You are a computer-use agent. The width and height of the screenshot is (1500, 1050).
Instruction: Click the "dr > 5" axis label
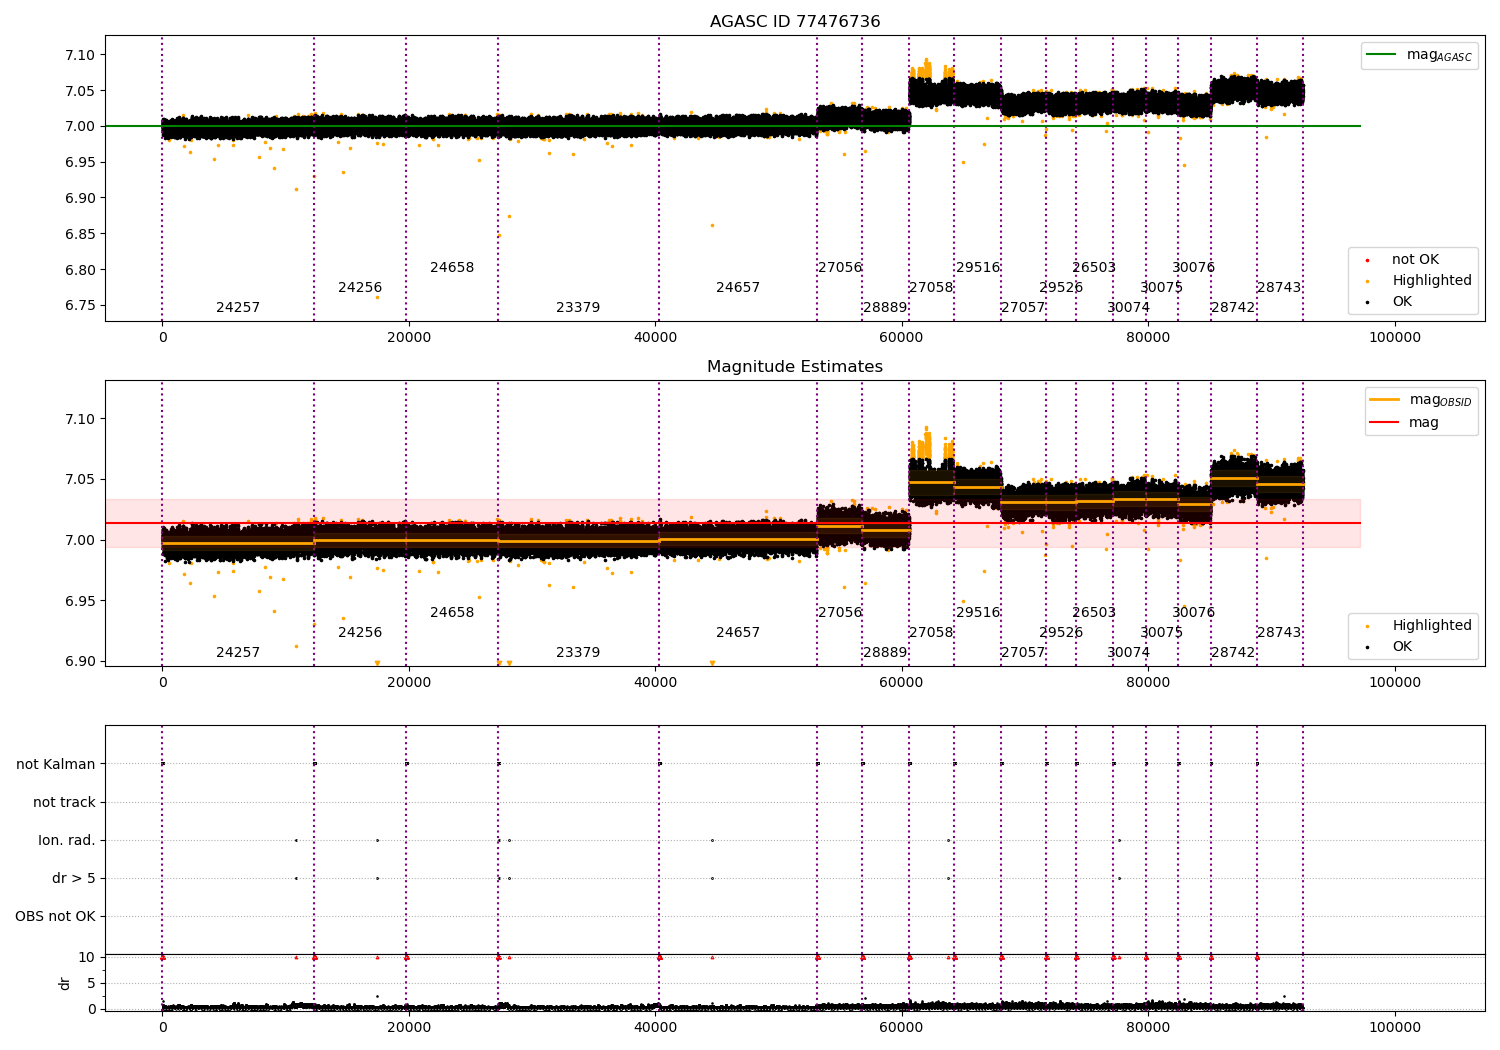click(74, 879)
